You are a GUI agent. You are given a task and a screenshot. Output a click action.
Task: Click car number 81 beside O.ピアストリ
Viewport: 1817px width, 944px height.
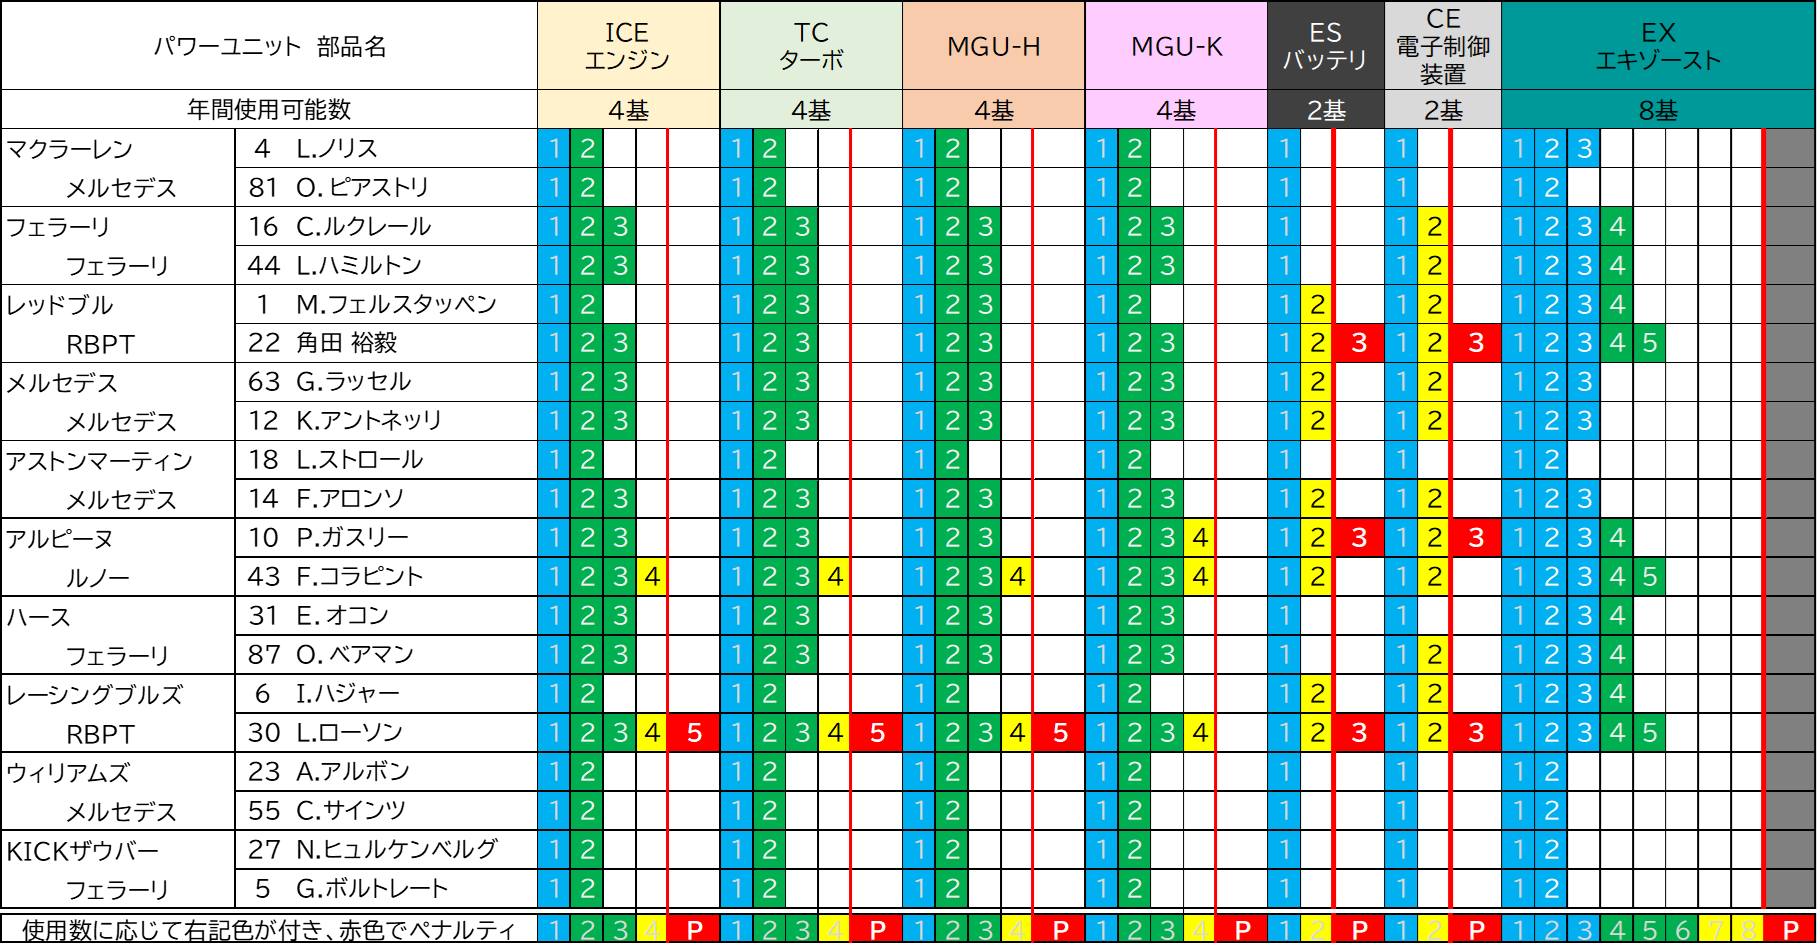[x=263, y=187]
